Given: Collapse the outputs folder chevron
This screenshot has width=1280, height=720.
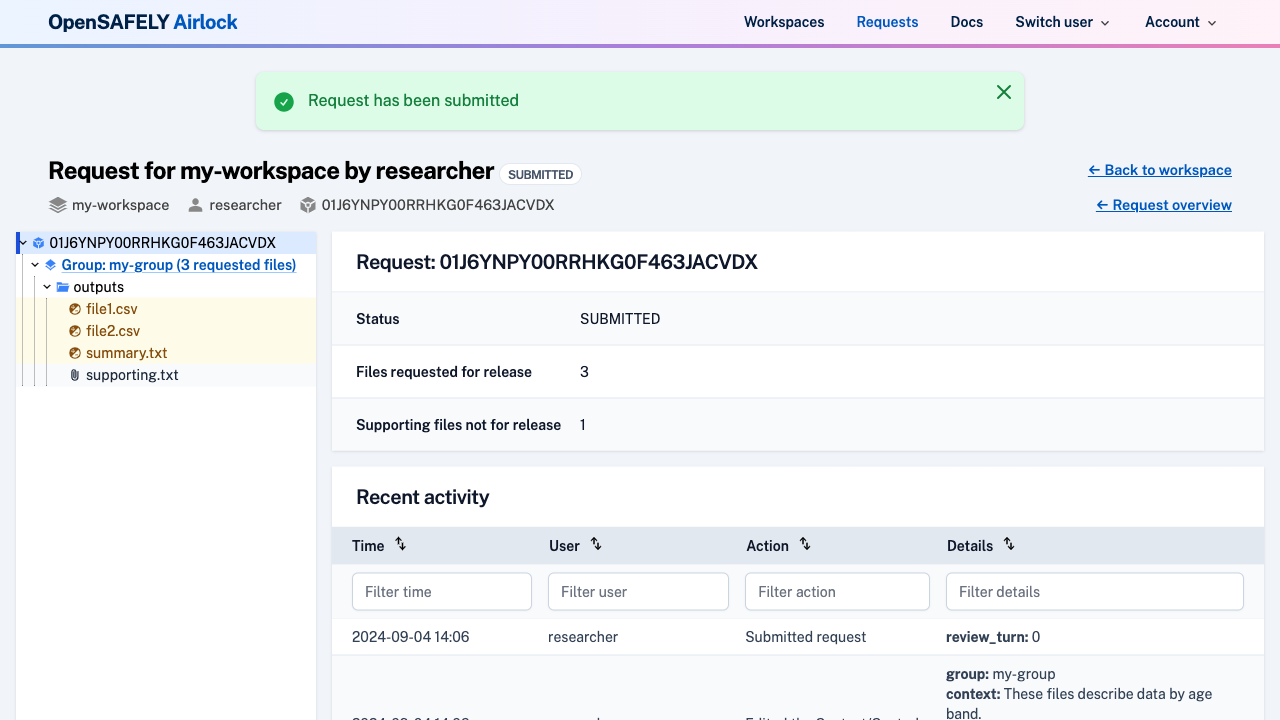Looking at the screenshot, I should click(x=47, y=287).
